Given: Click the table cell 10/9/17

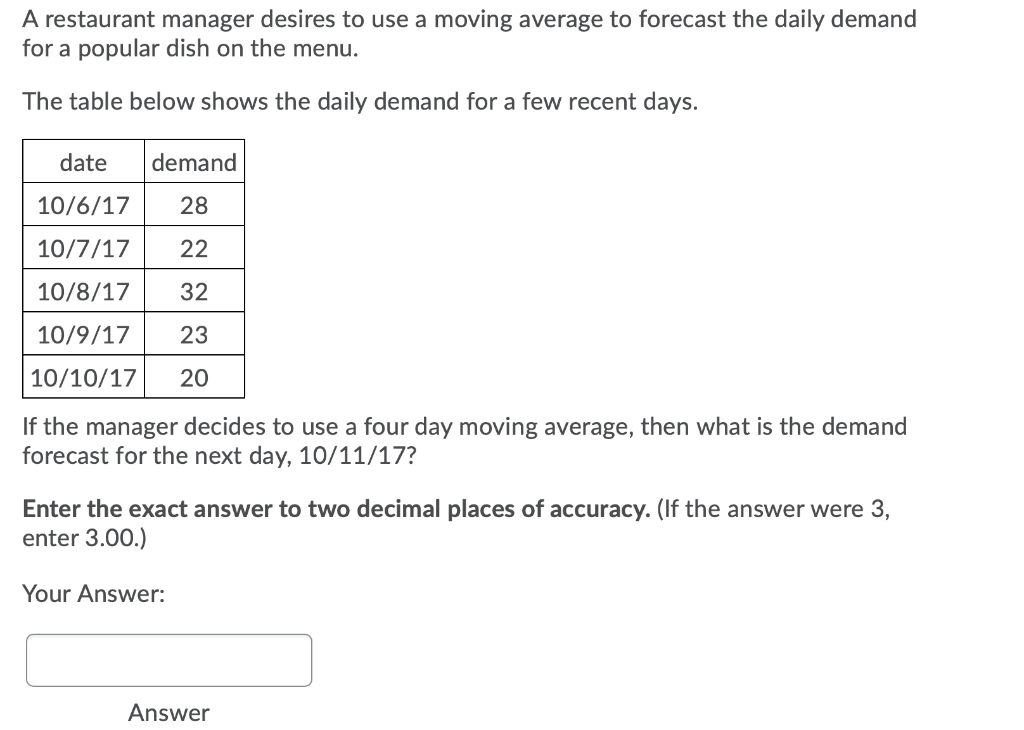Looking at the screenshot, I should pyautogui.click(x=82, y=334).
